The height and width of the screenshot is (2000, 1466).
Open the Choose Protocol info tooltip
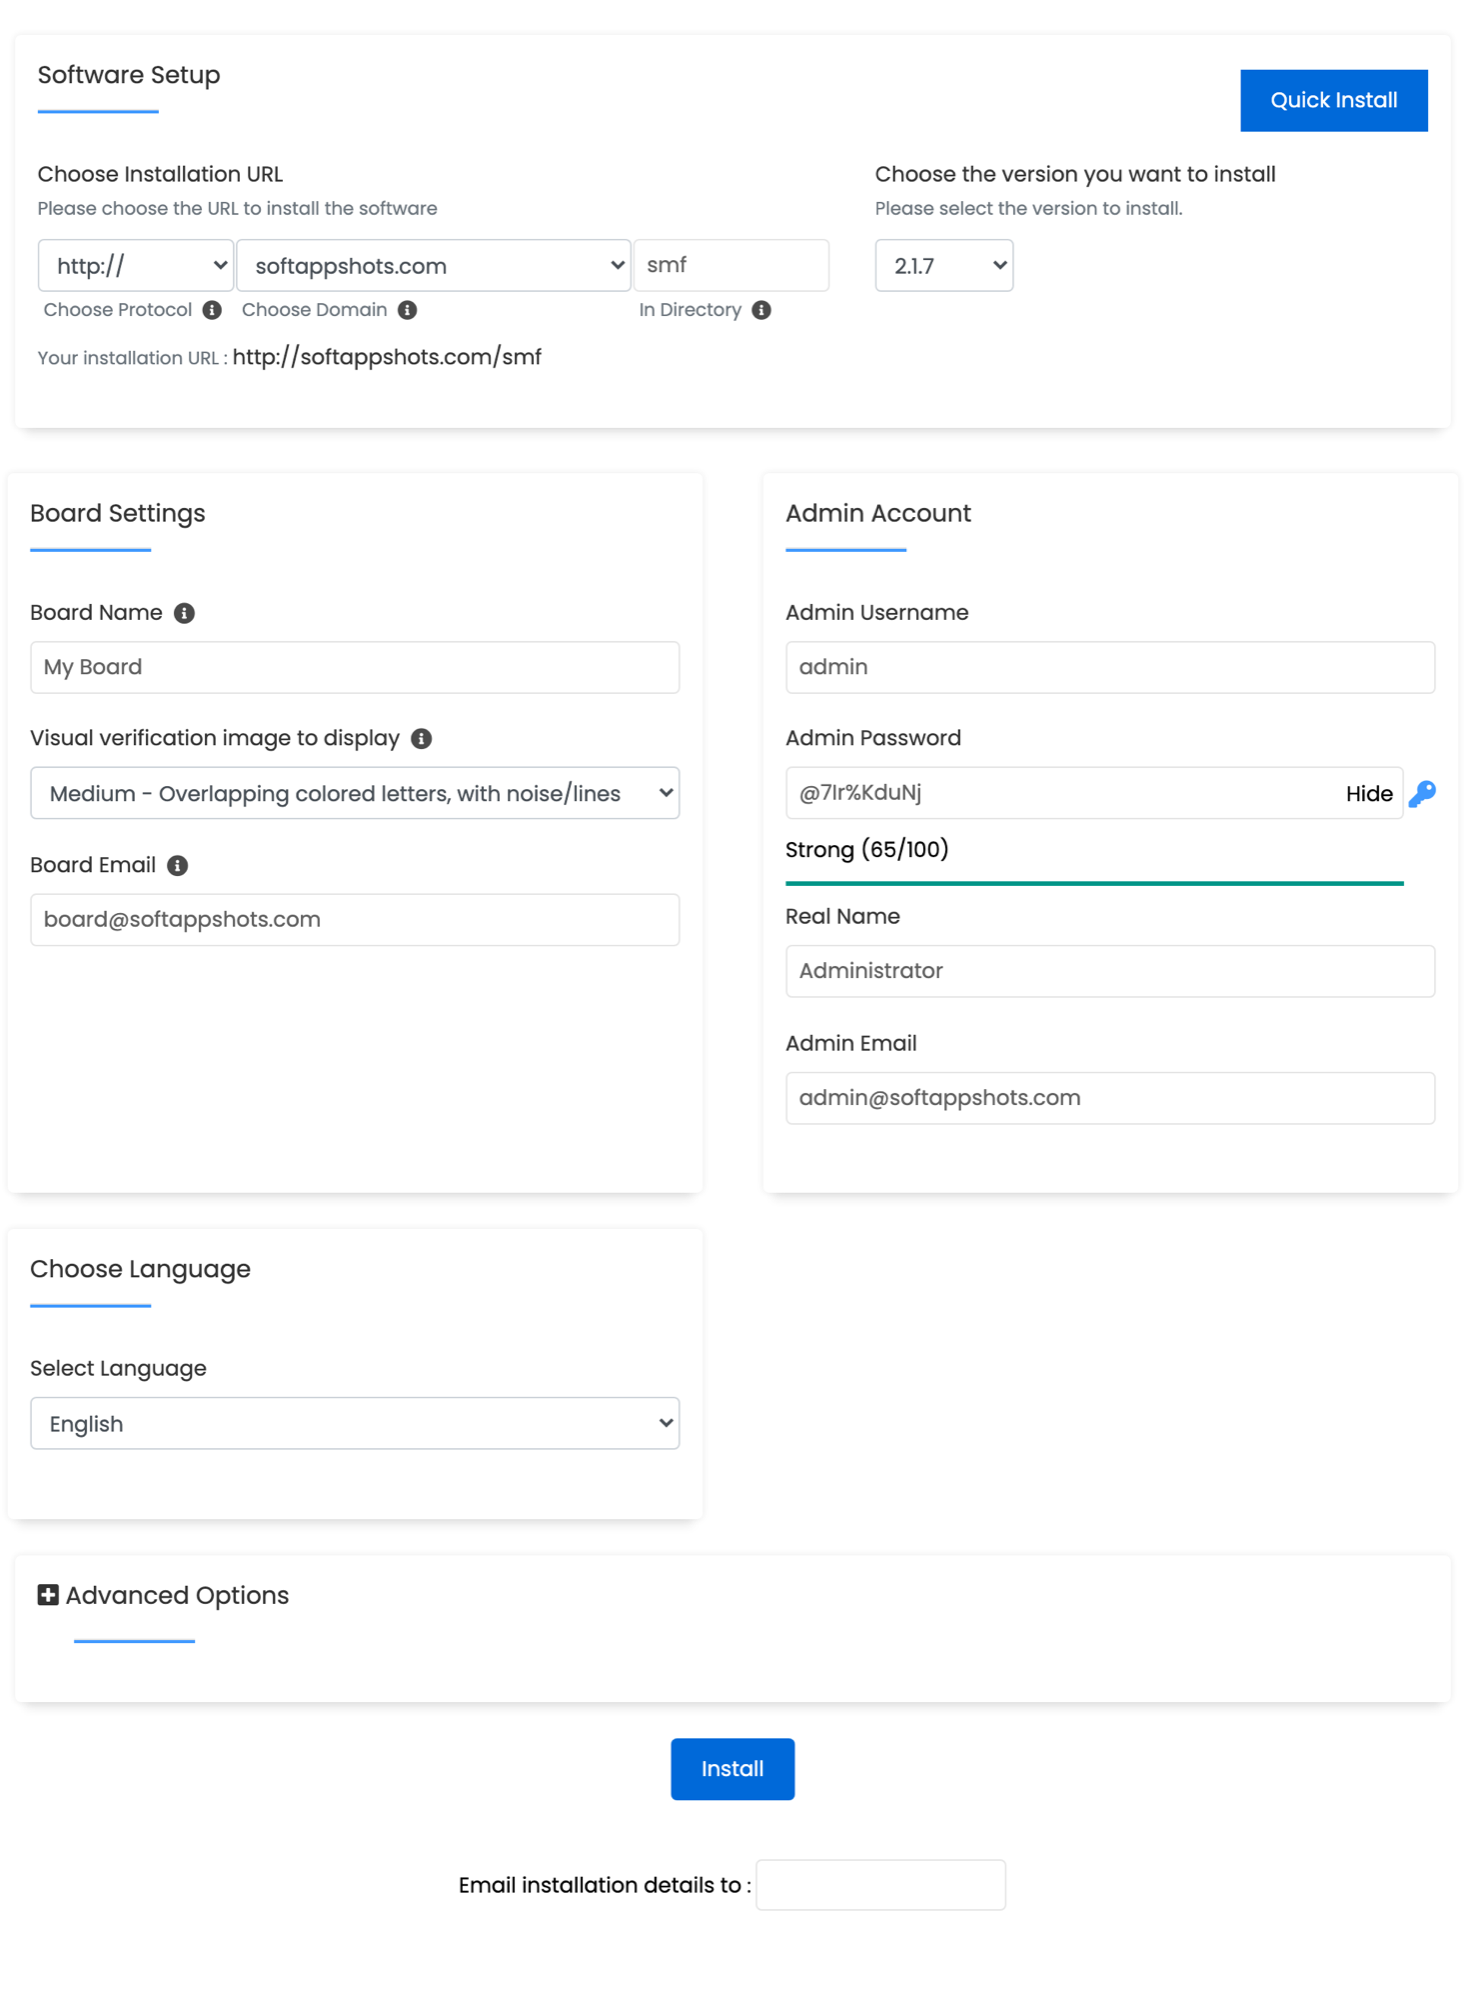pyautogui.click(x=211, y=310)
